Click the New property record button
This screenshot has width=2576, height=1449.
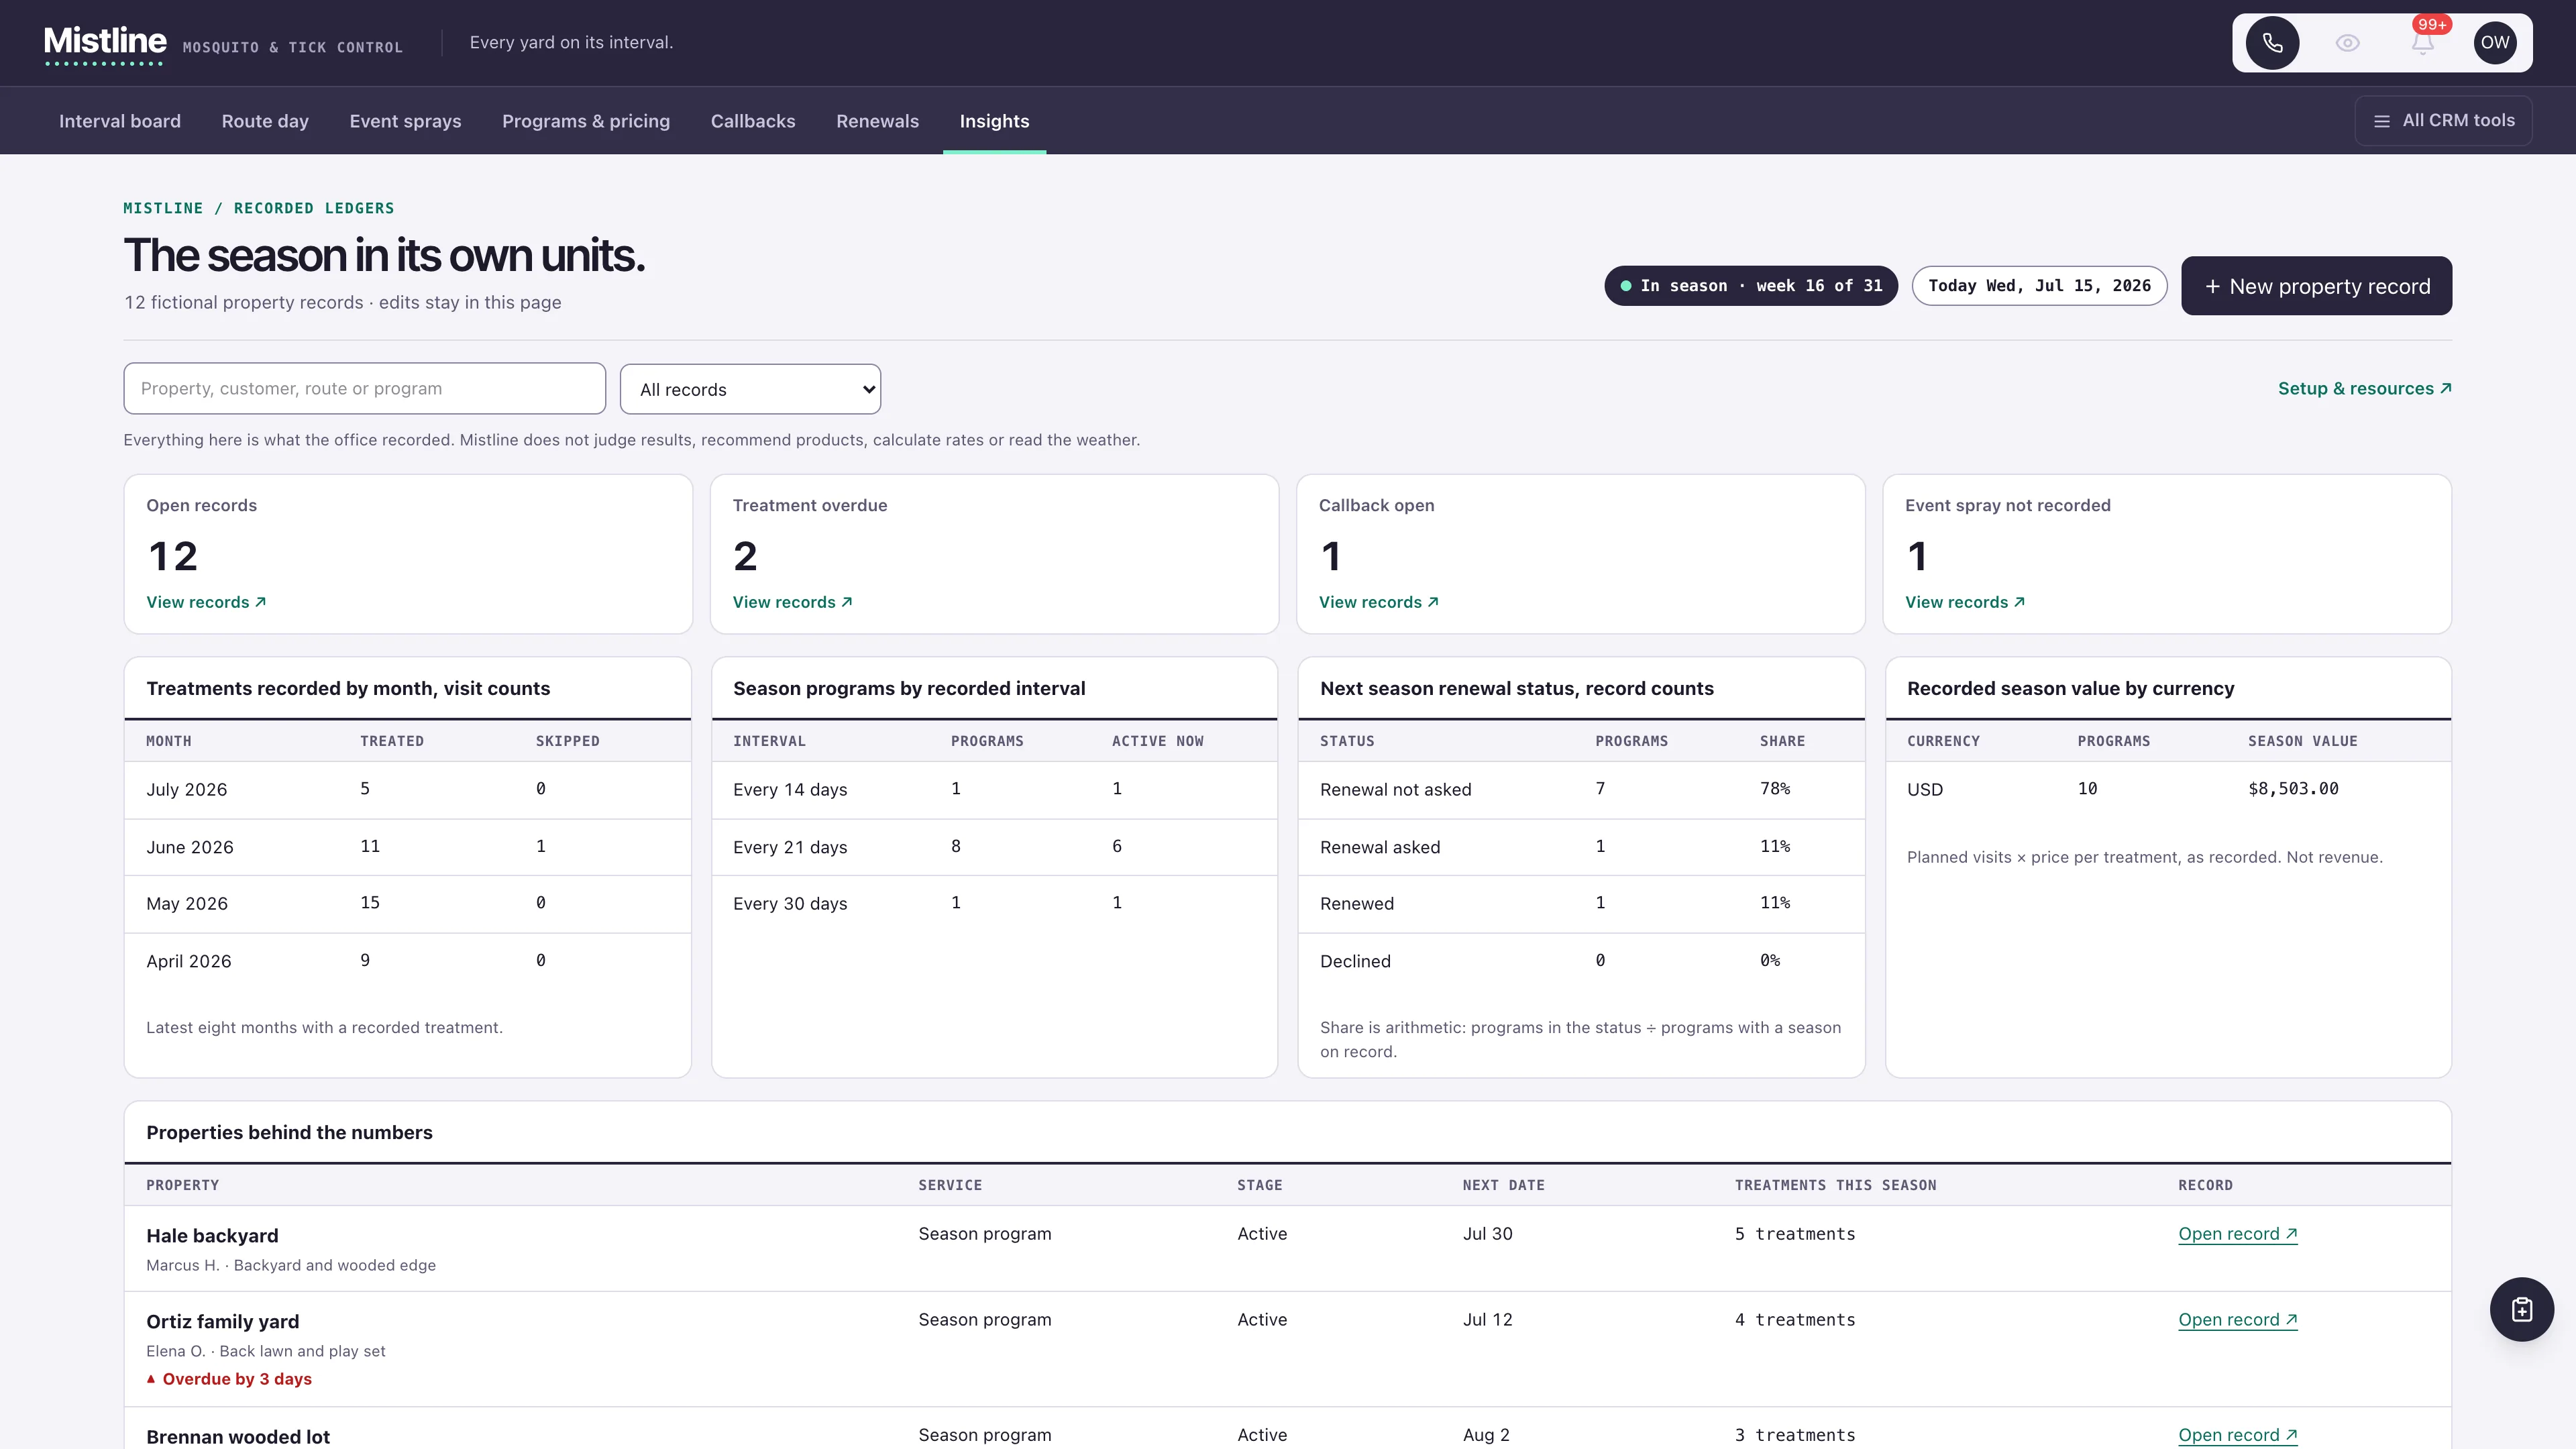2316,286
